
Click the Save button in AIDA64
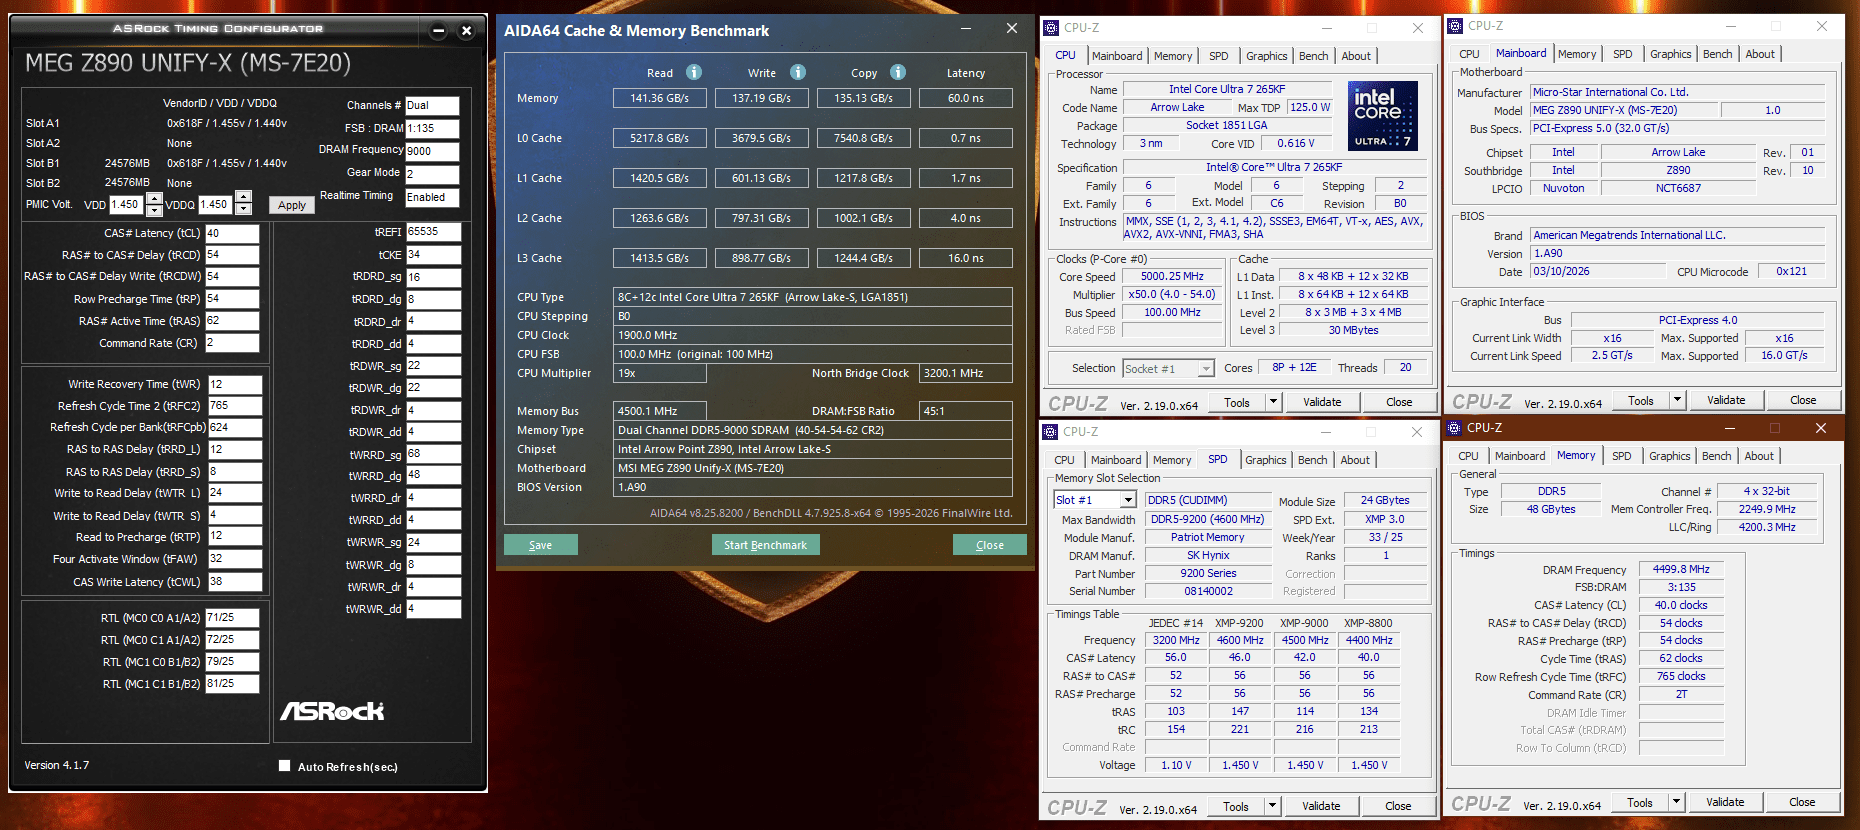pyautogui.click(x=541, y=545)
